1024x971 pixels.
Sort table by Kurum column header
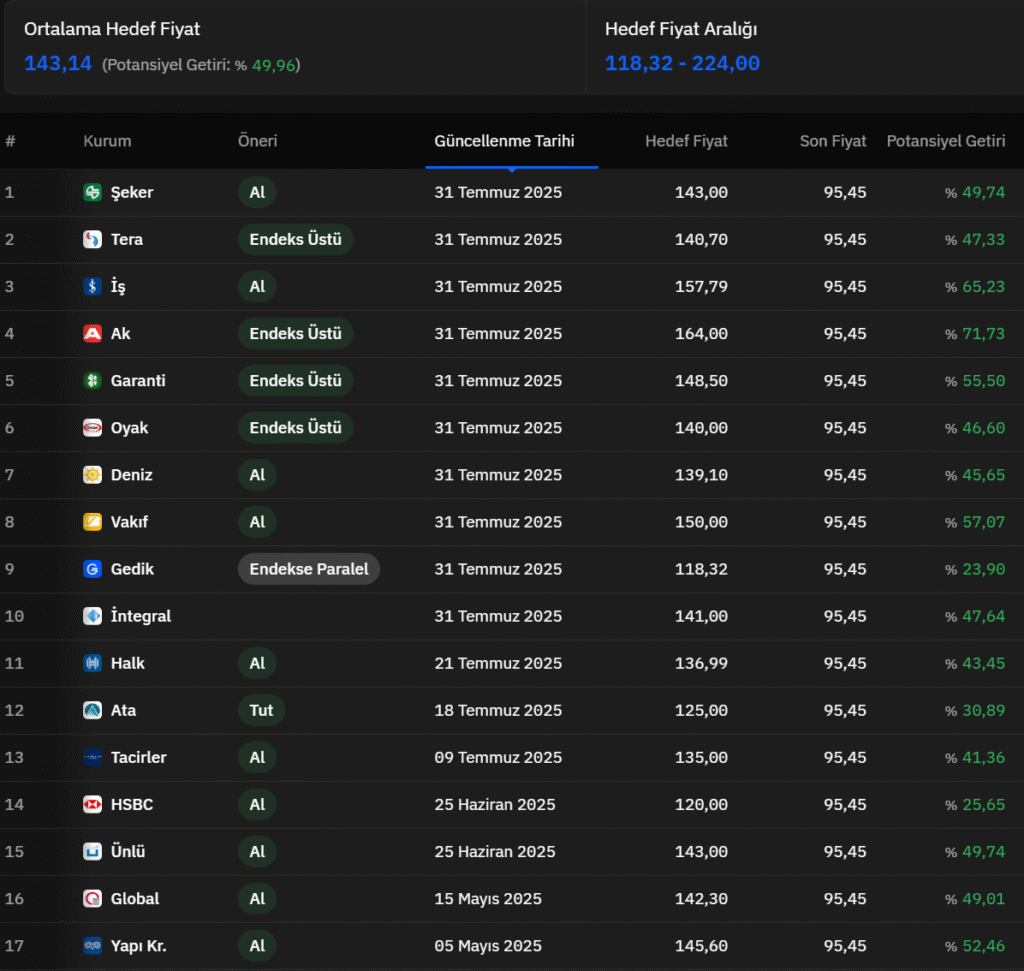pos(107,141)
